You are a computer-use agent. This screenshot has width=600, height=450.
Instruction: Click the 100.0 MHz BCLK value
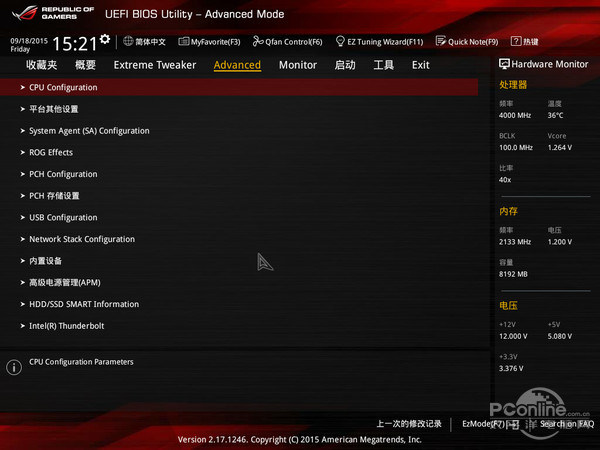click(516, 147)
